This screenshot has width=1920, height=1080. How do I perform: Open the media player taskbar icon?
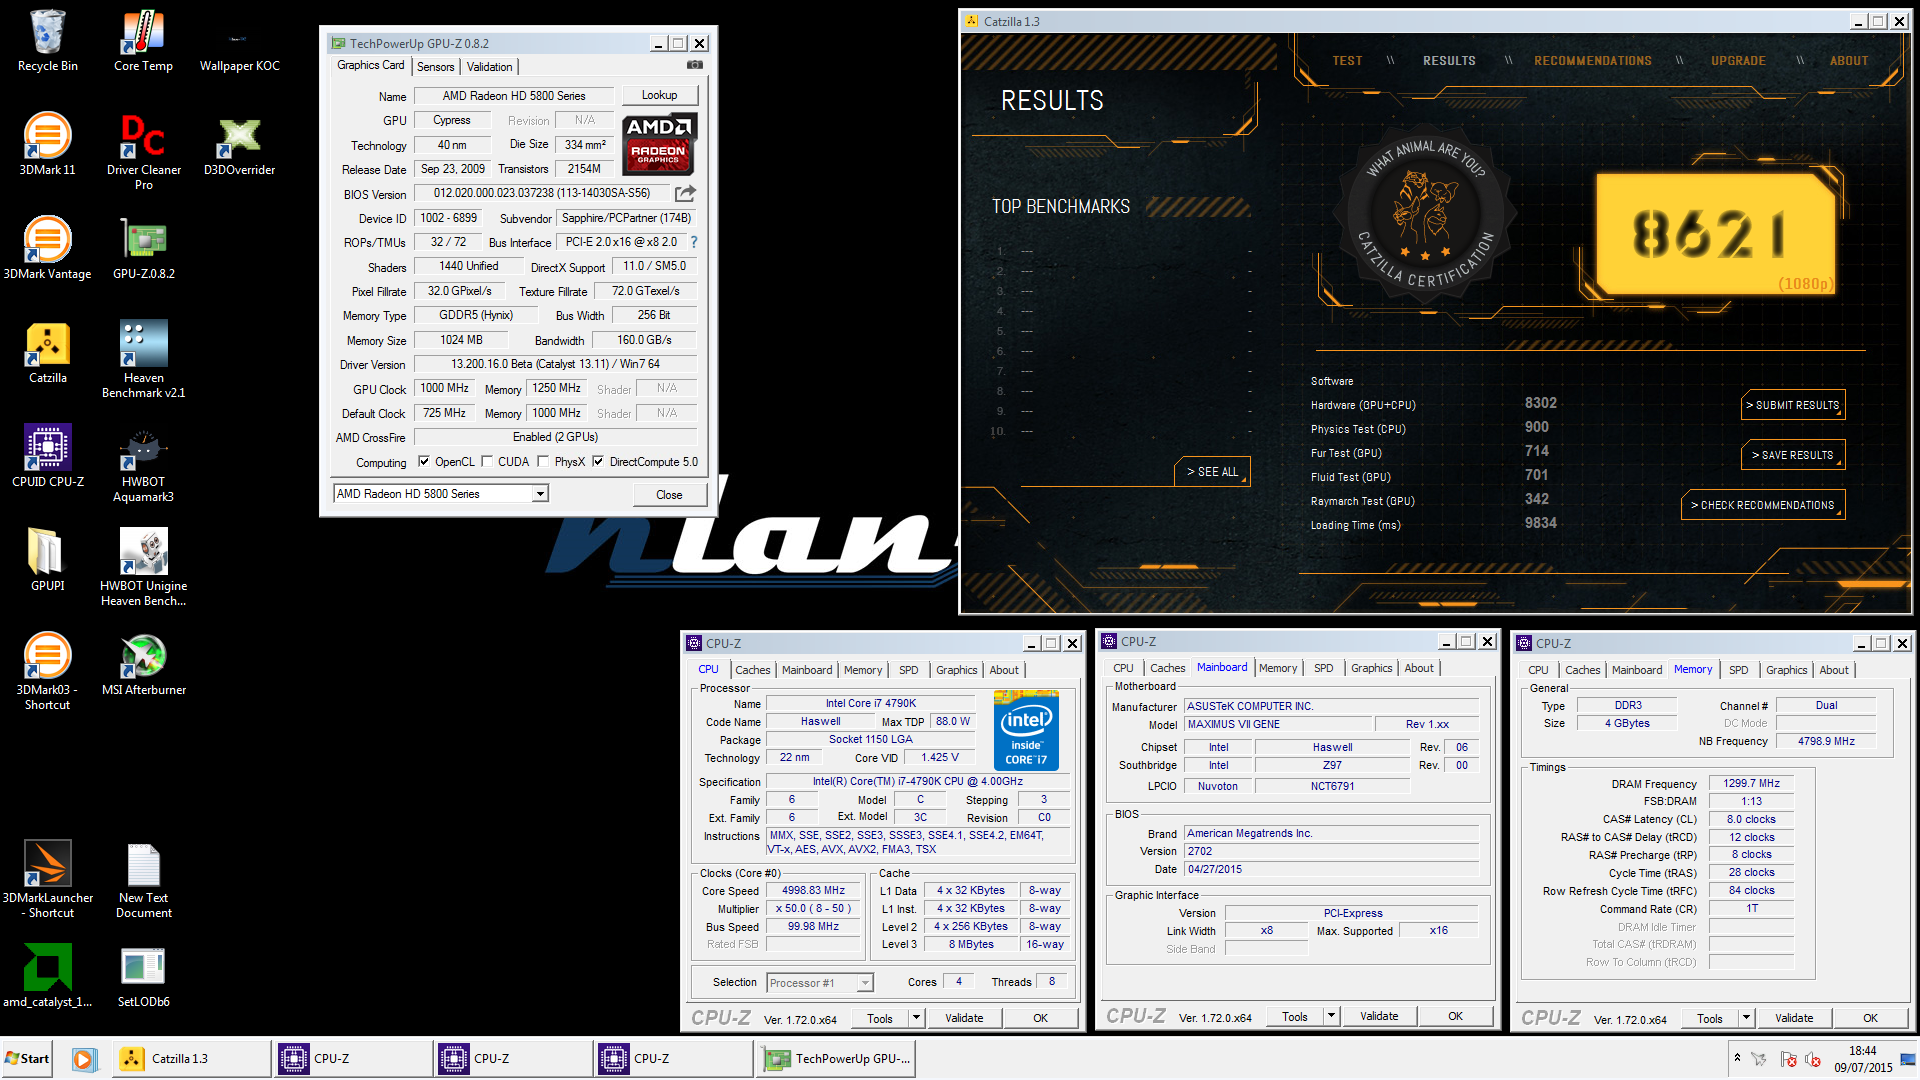click(x=84, y=1059)
